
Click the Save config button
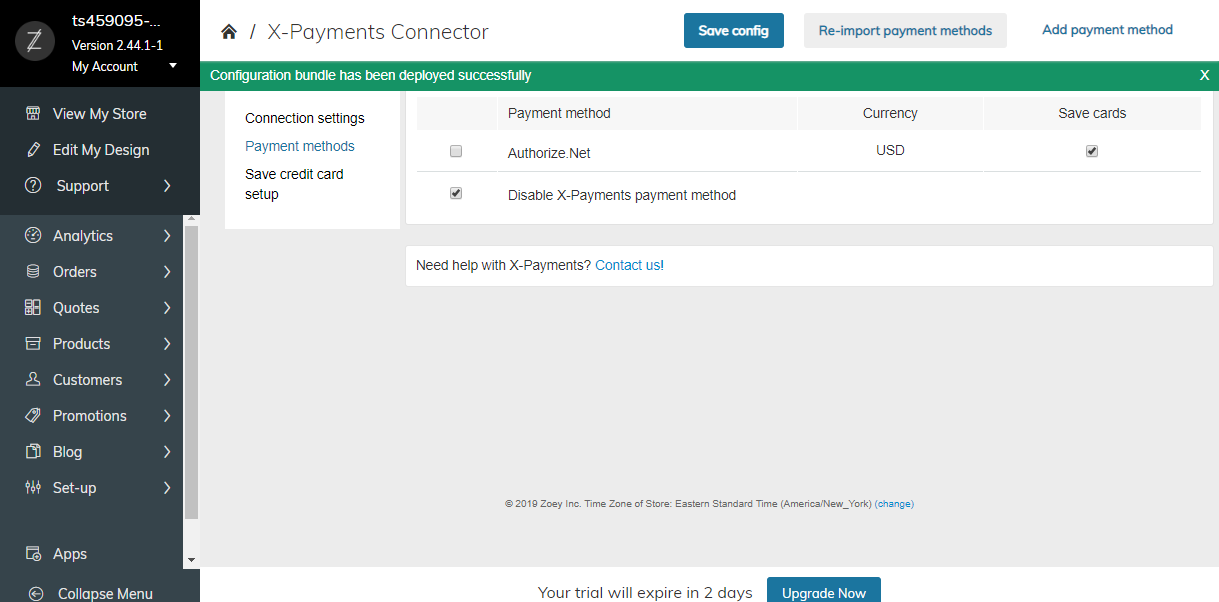coord(734,31)
